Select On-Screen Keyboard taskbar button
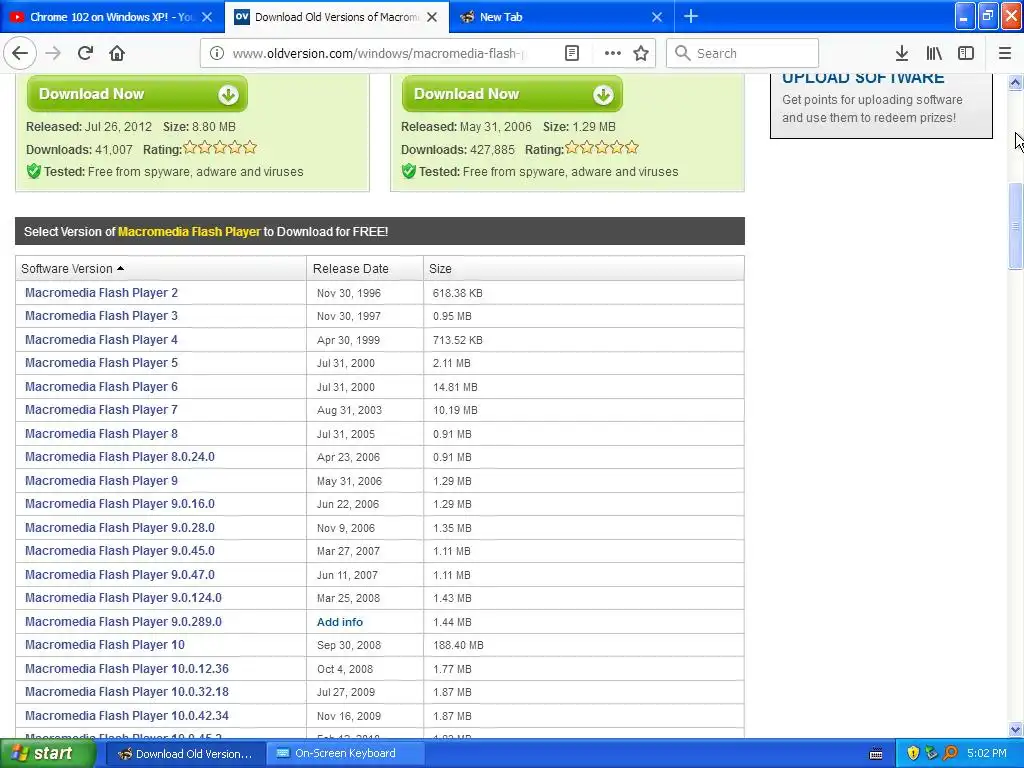The width and height of the screenshot is (1024, 768). point(345,754)
